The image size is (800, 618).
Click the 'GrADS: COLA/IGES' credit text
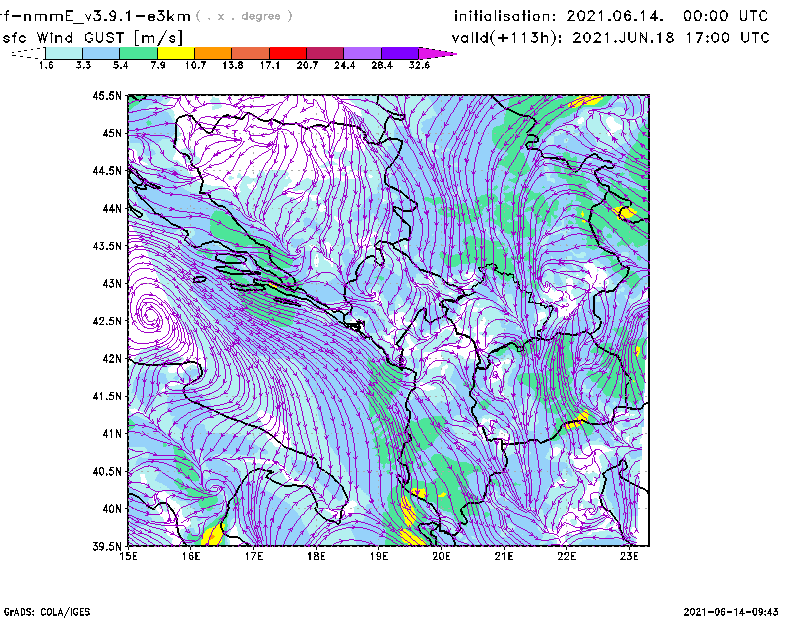[47, 612]
